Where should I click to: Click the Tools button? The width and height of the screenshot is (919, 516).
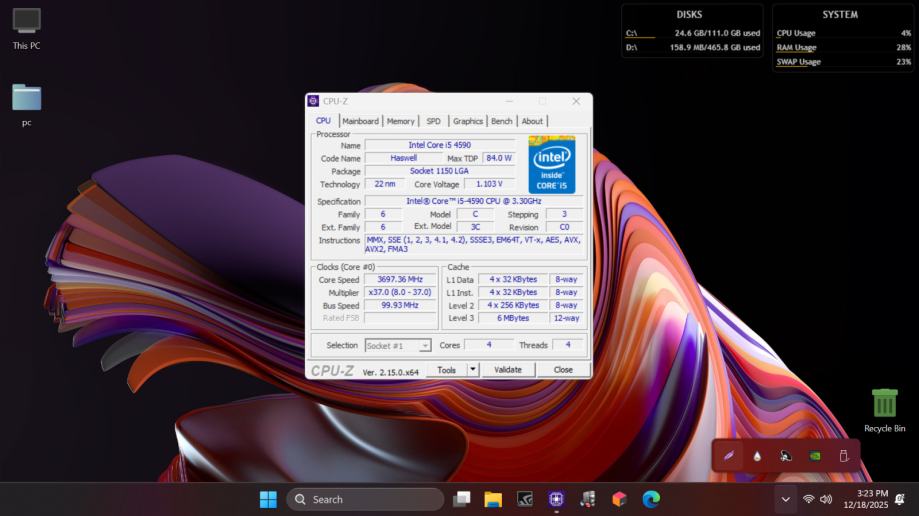(446, 369)
